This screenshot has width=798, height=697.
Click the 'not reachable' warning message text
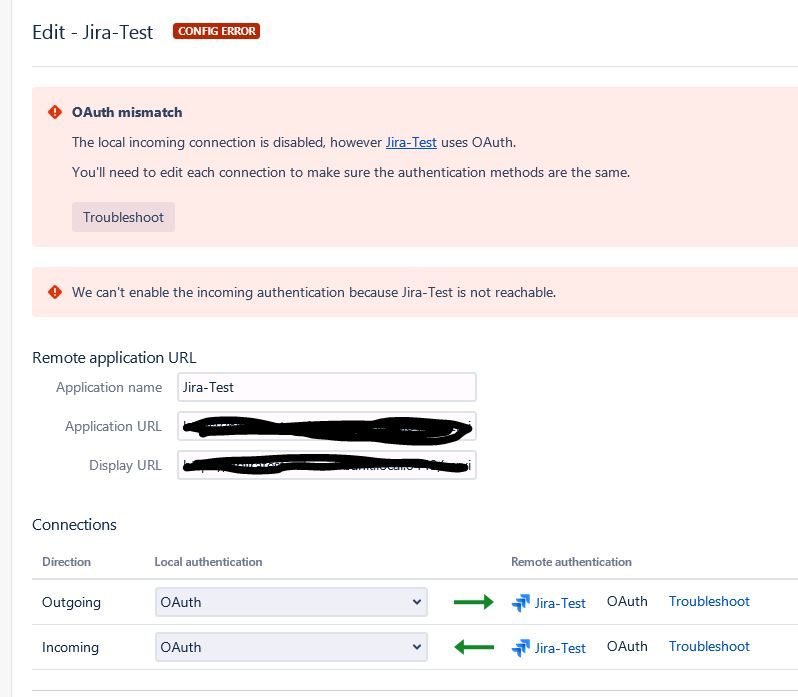pyautogui.click(x=314, y=293)
